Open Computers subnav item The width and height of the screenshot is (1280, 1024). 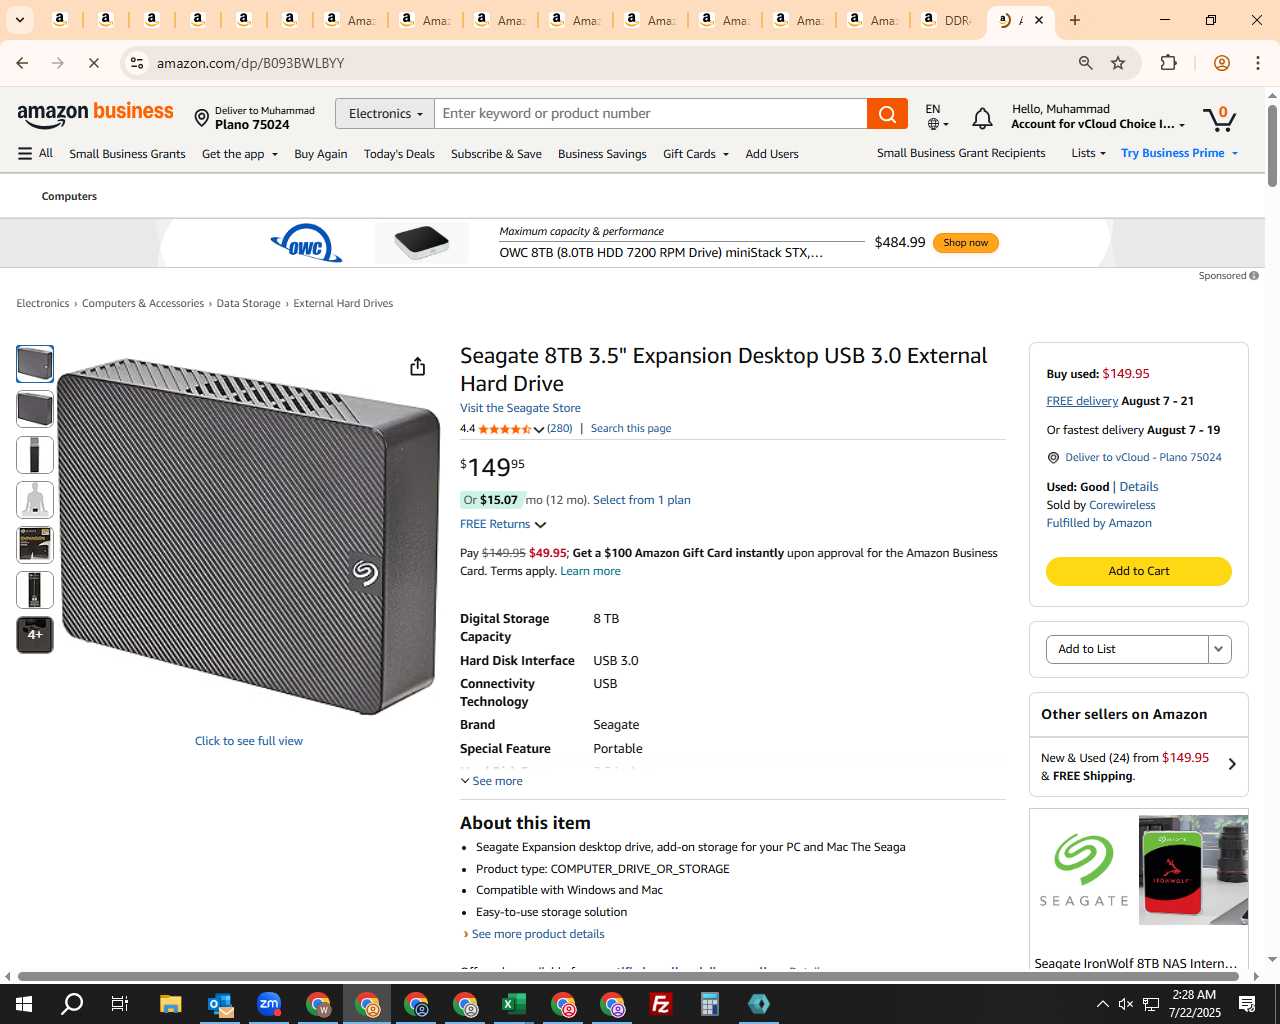click(x=69, y=196)
